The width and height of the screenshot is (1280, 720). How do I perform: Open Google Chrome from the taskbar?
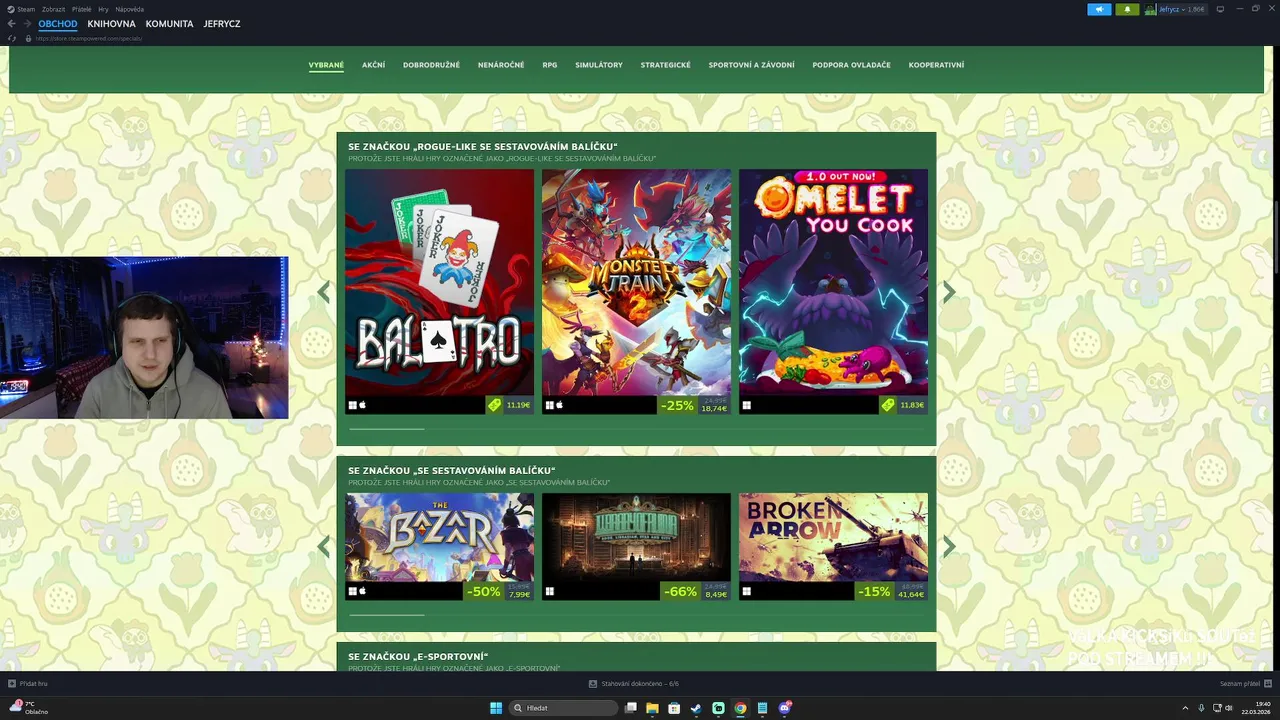click(x=740, y=708)
